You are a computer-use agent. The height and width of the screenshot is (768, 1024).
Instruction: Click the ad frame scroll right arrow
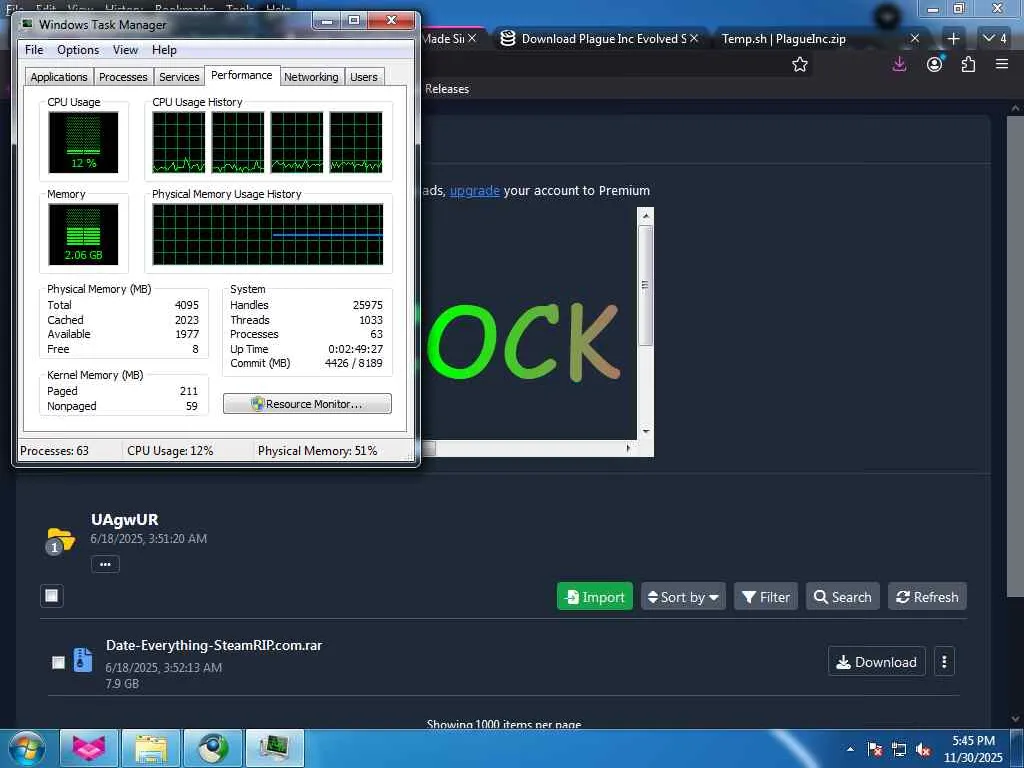click(x=628, y=448)
